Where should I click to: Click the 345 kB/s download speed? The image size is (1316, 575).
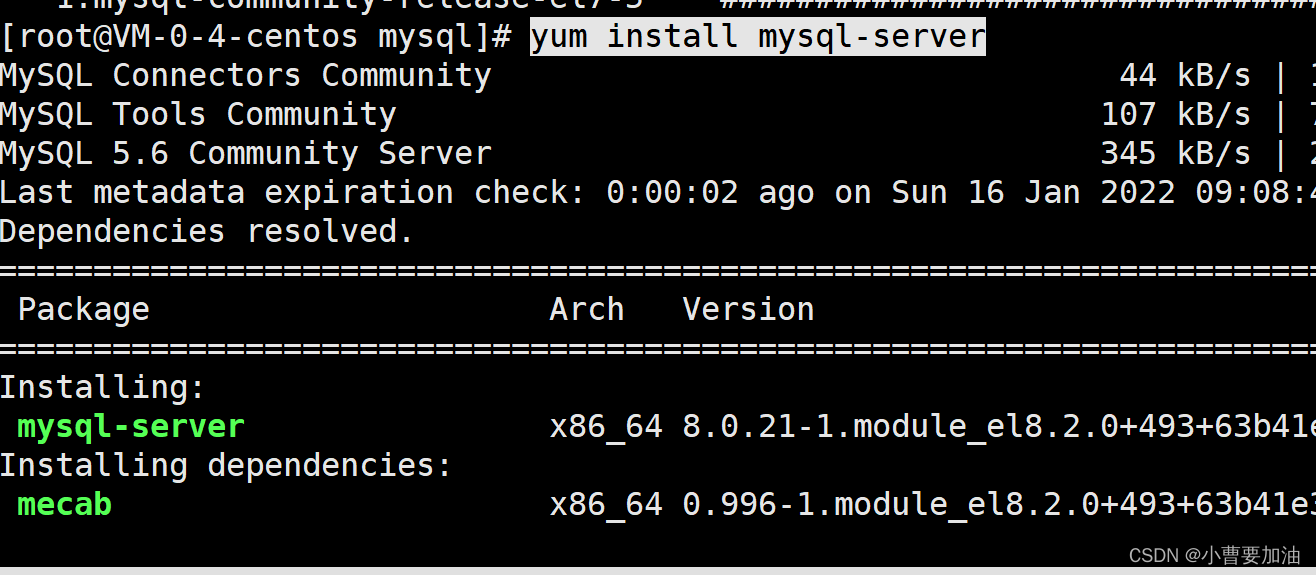tap(1176, 153)
